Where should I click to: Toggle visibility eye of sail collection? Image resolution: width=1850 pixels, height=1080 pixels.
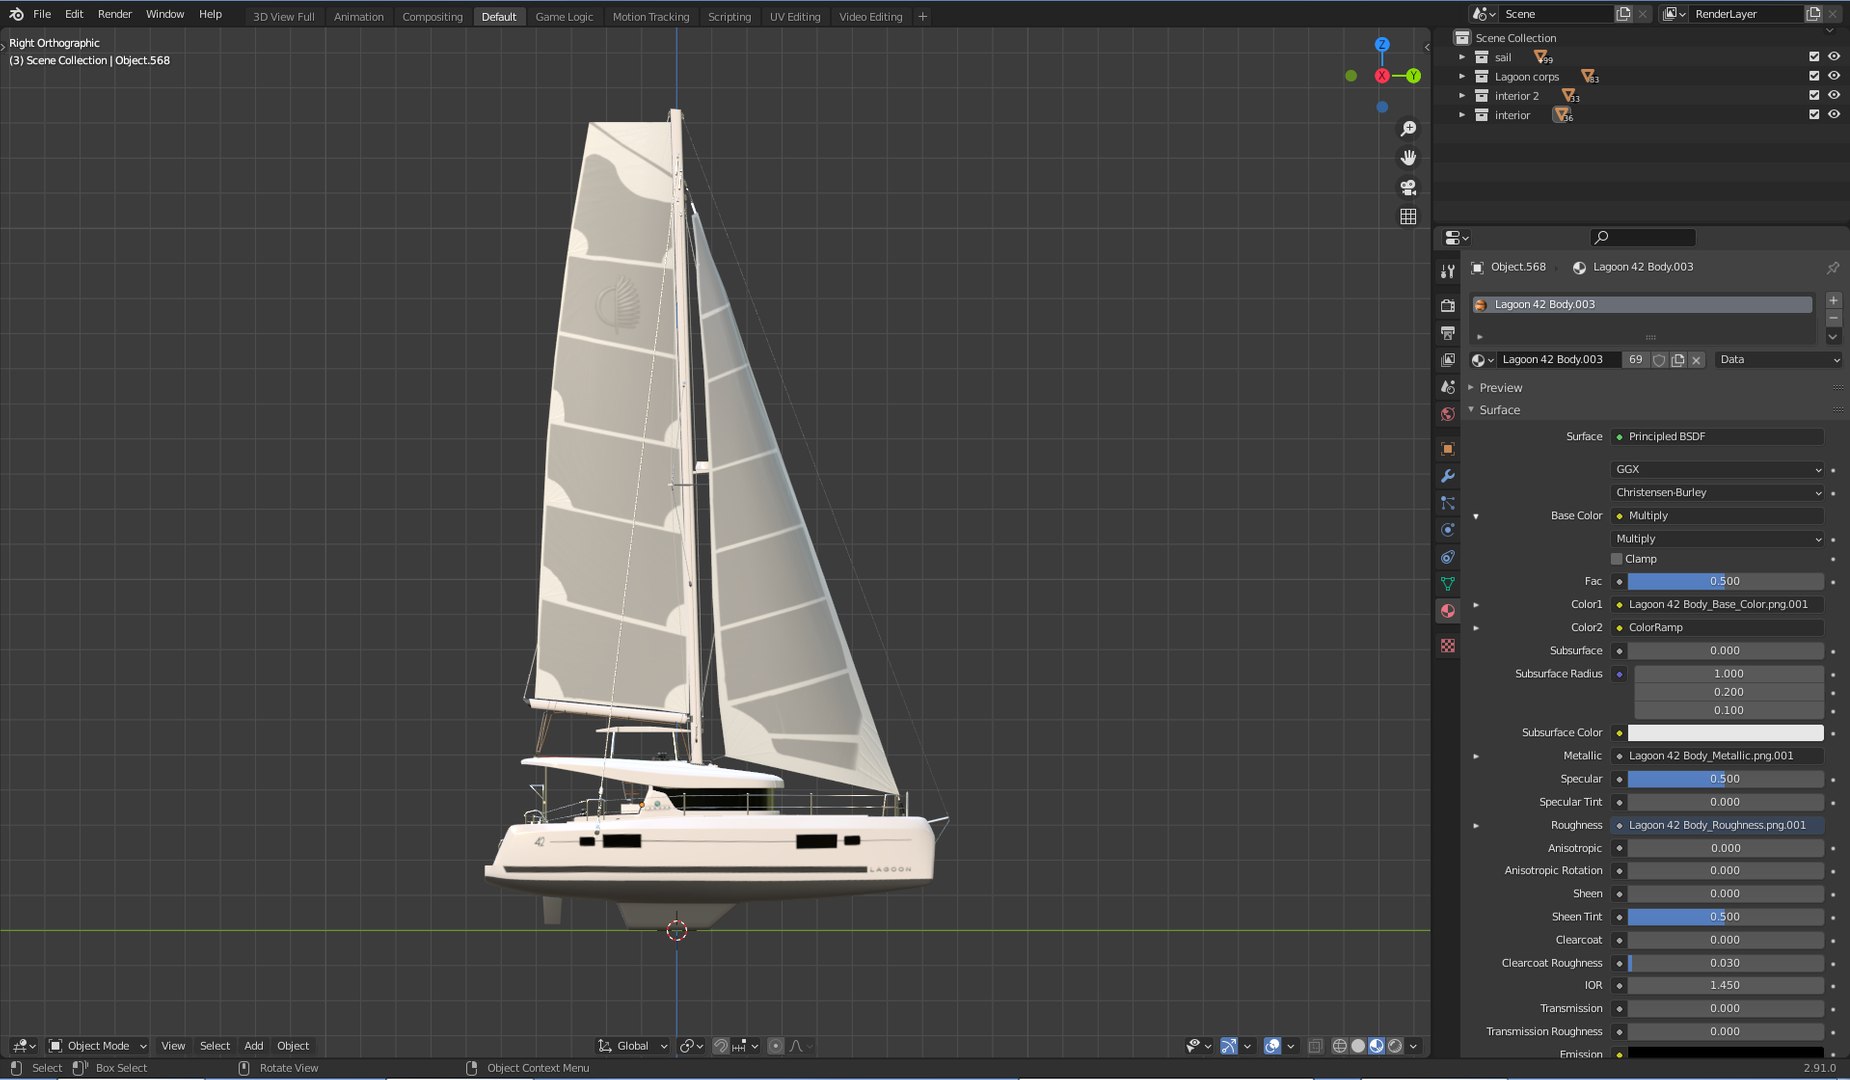pyautogui.click(x=1834, y=57)
